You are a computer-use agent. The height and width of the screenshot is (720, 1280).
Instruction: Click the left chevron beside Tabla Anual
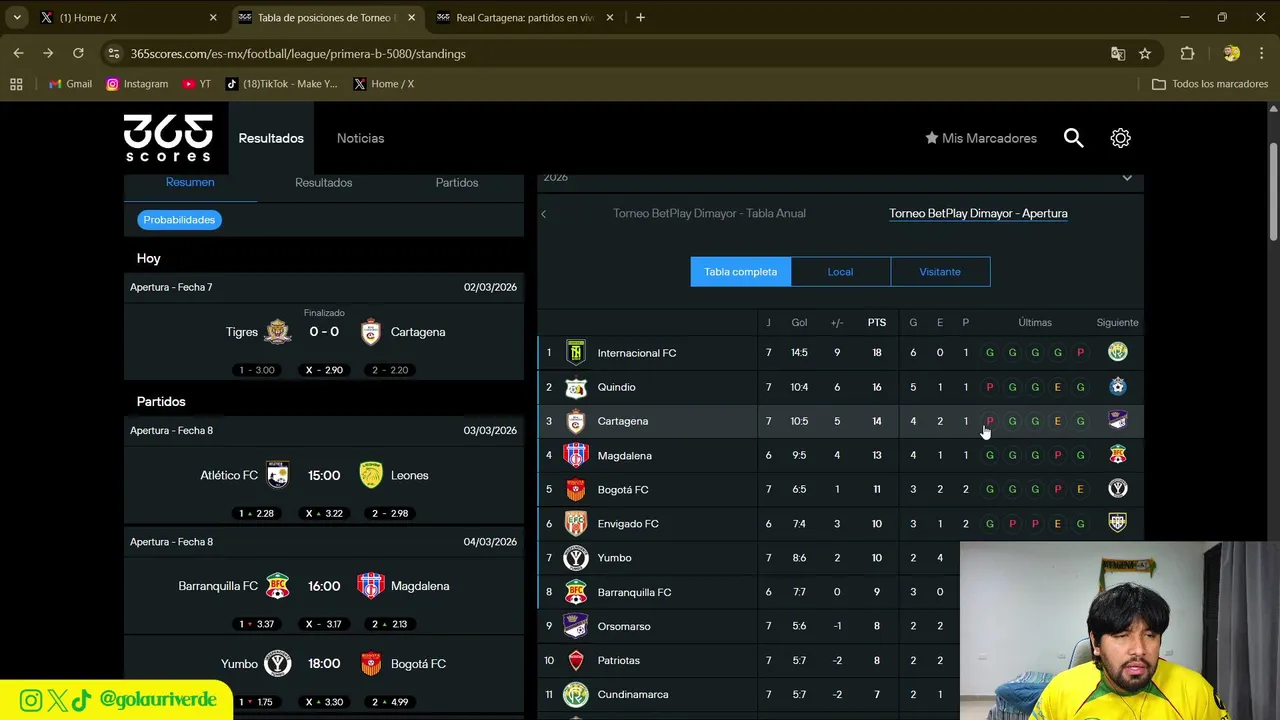pos(544,214)
